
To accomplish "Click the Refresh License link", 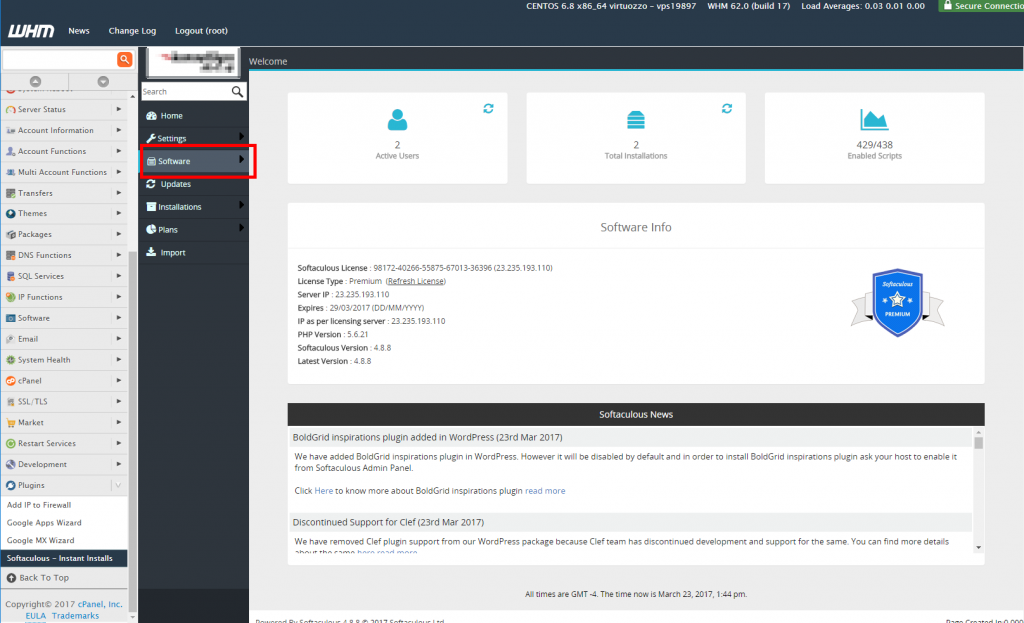I will [x=415, y=281].
